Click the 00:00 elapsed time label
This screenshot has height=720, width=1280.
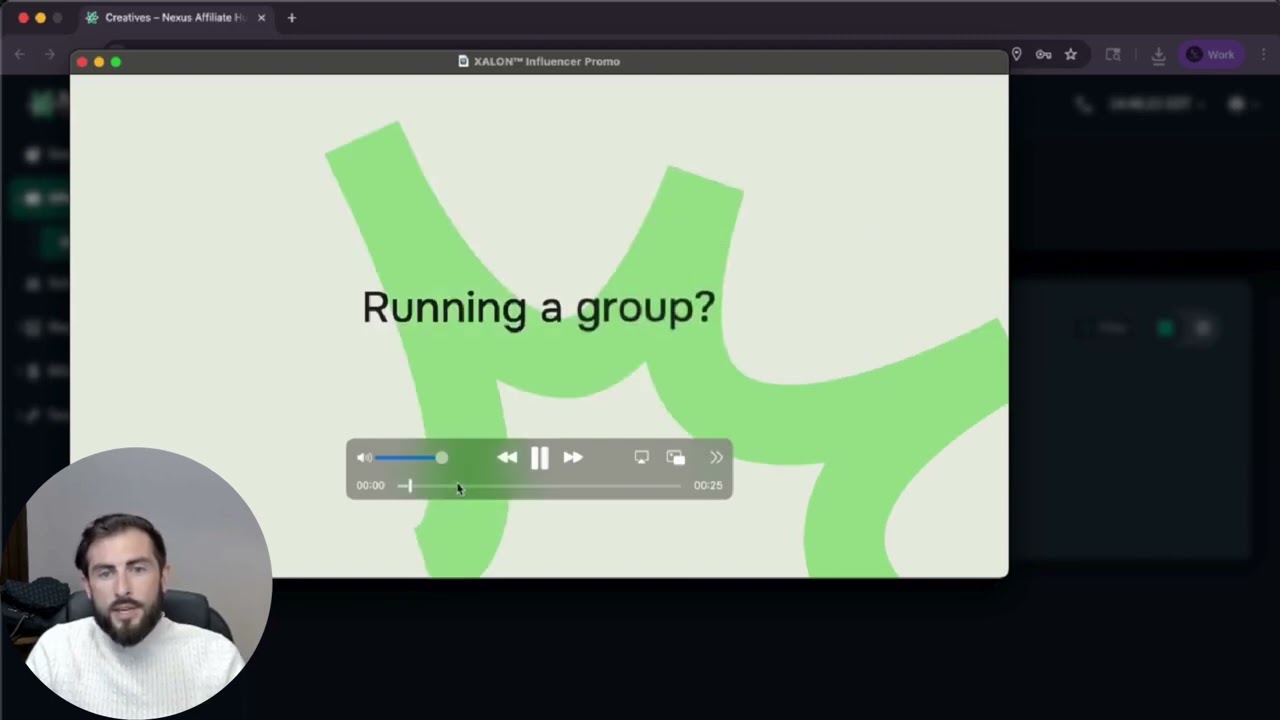click(x=370, y=486)
